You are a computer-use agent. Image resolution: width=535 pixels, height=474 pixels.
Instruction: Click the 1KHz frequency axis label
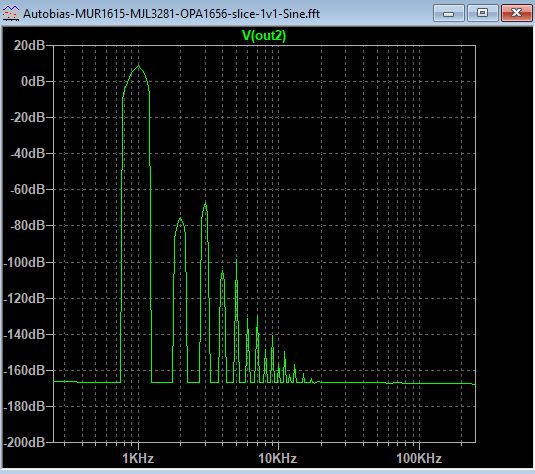pos(138,458)
